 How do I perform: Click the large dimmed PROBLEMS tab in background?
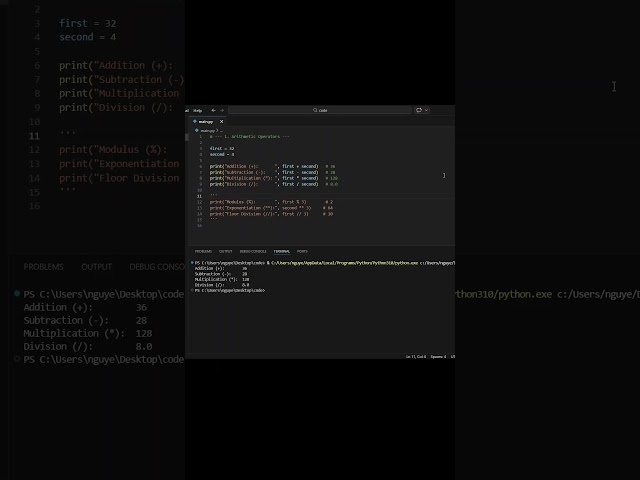pyautogui.click(x=43, y=267)
